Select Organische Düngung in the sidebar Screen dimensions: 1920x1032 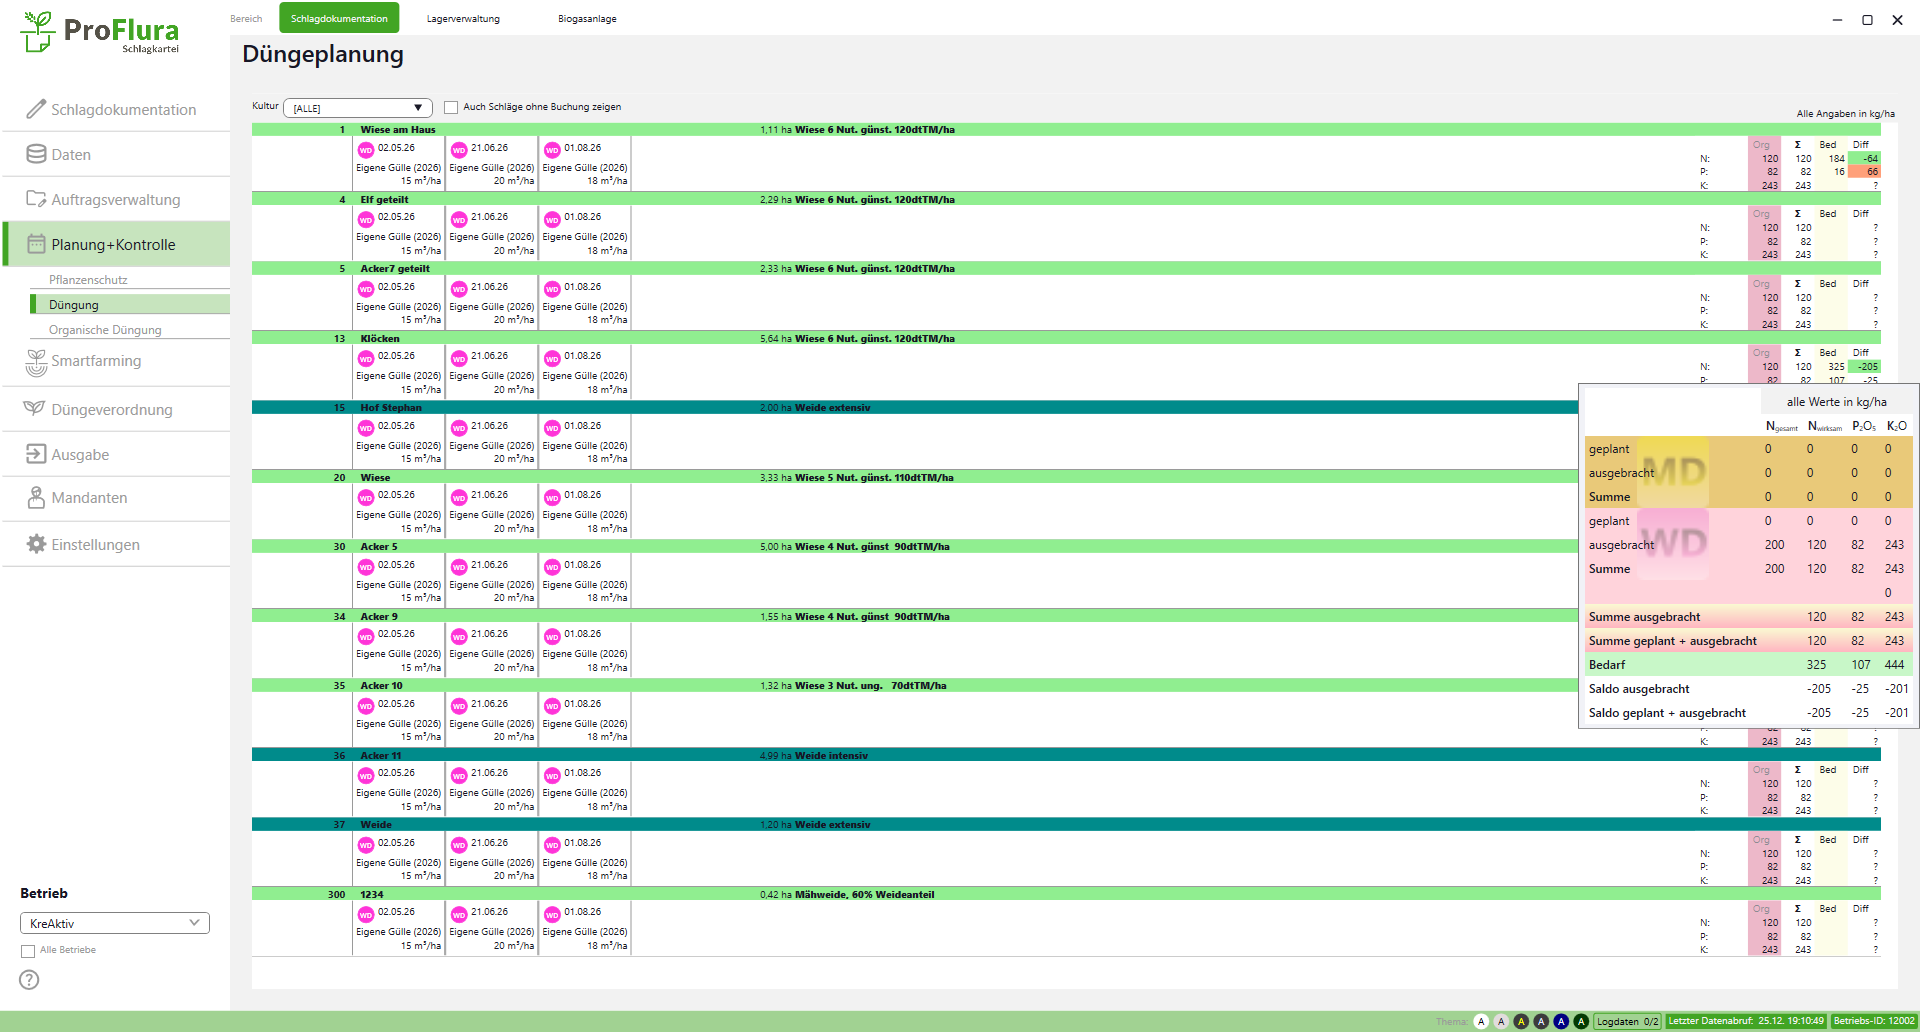click(x=105, y=330)
